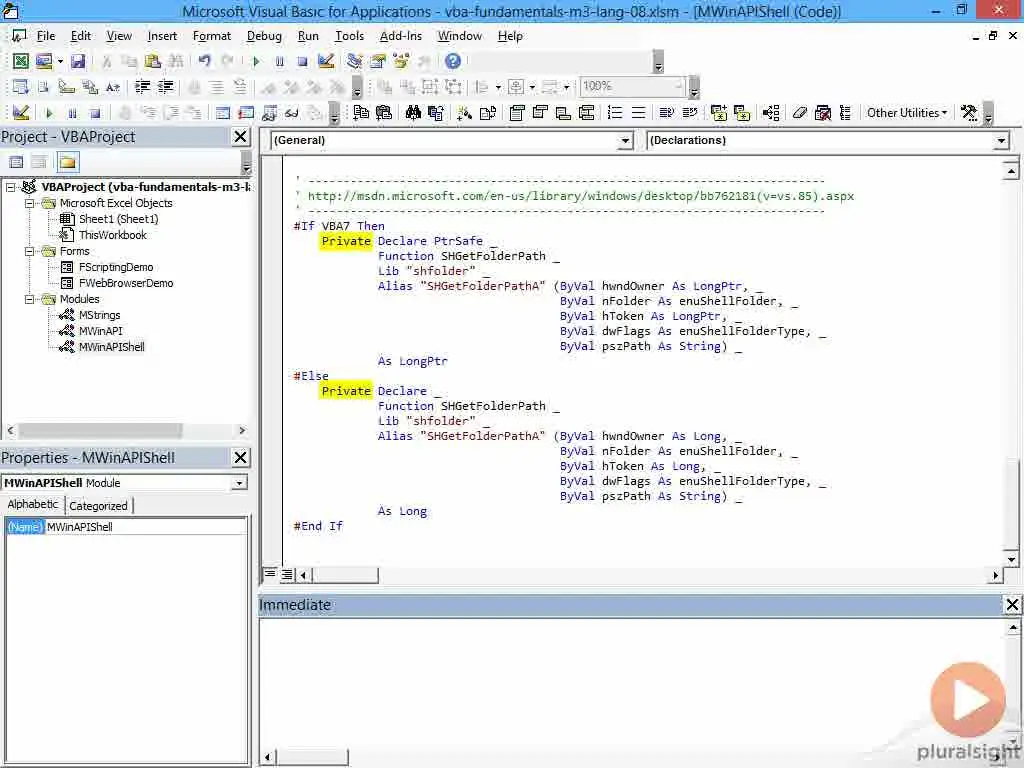Open the Tools menu

click(349, 36)
